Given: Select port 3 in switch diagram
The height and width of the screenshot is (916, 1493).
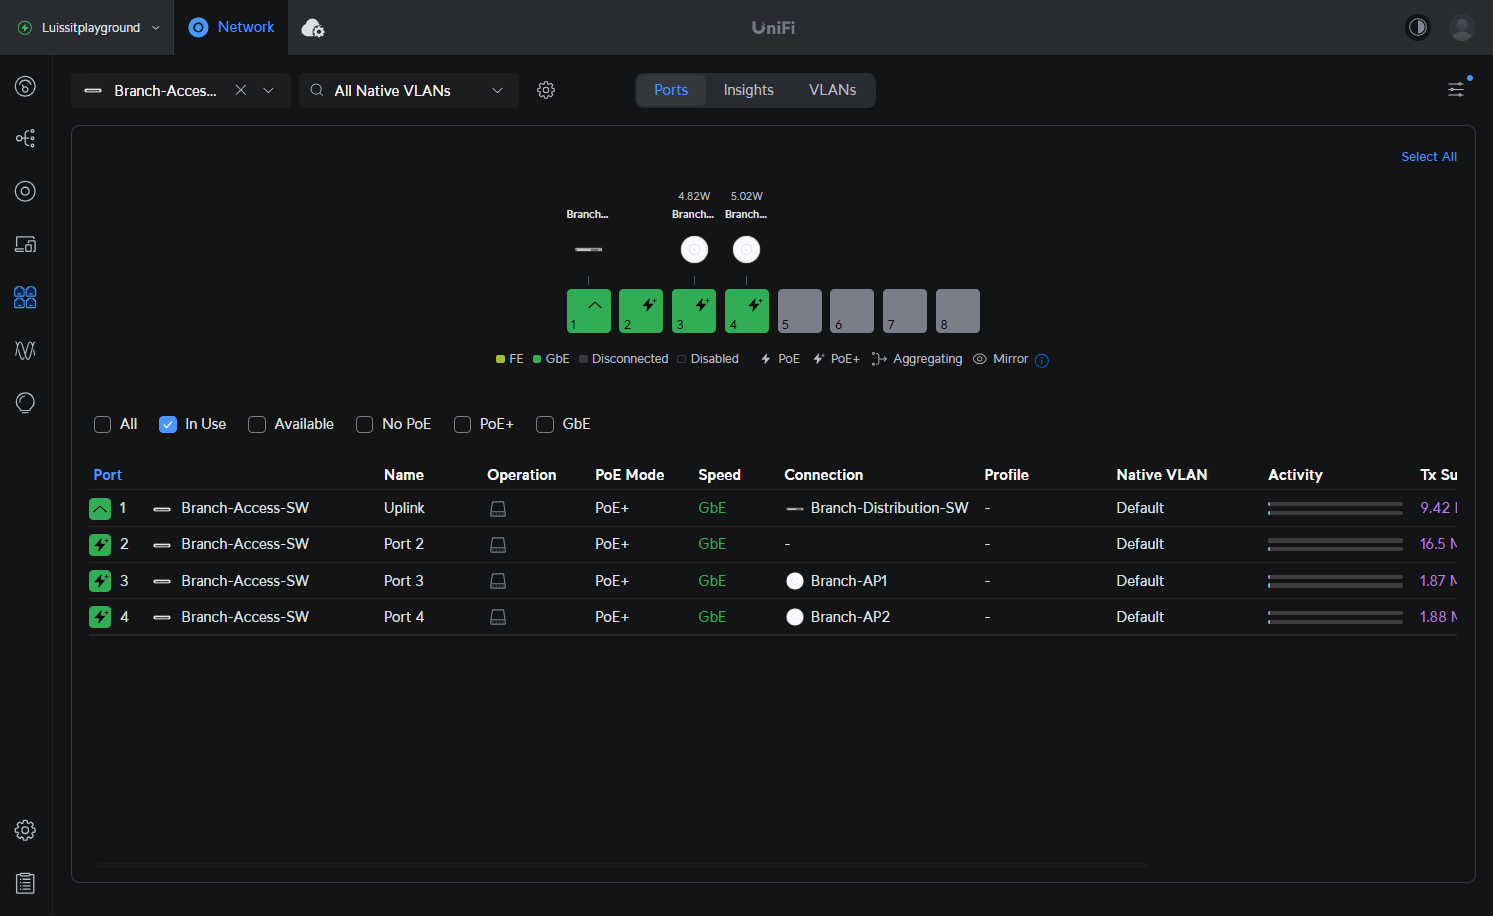Looking at the screenshot, I should coord(694,311).
